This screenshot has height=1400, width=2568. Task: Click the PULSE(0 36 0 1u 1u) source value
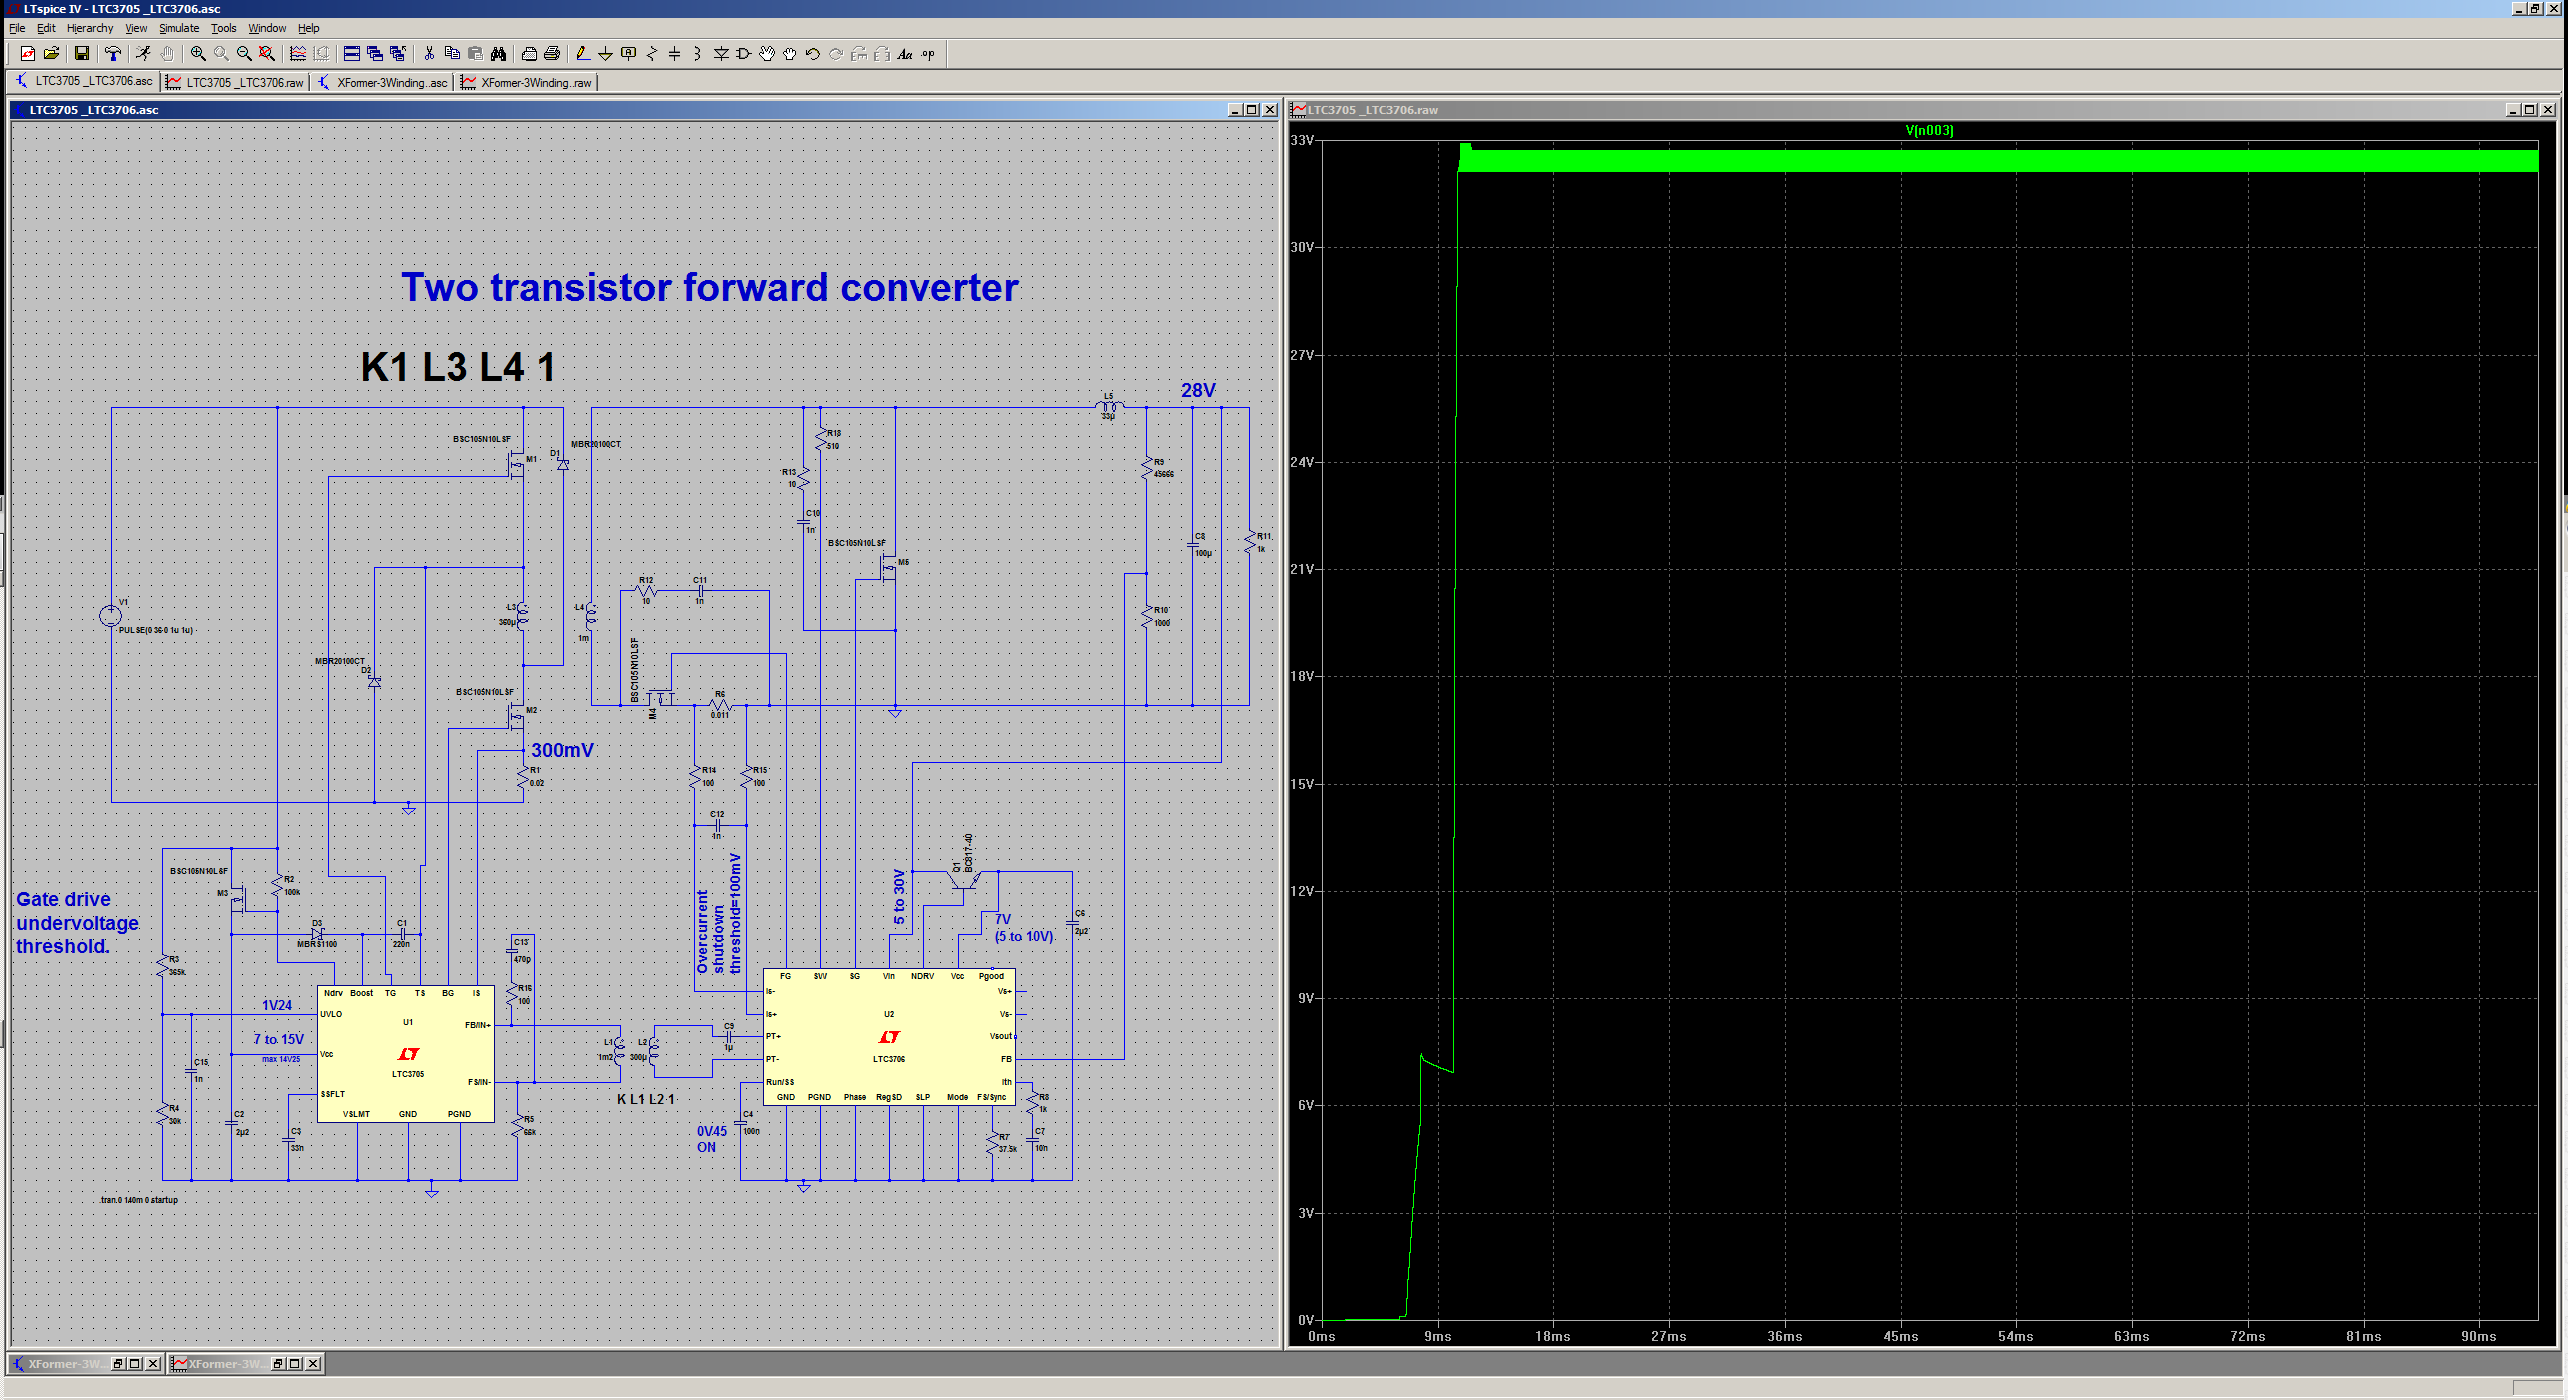156,630
